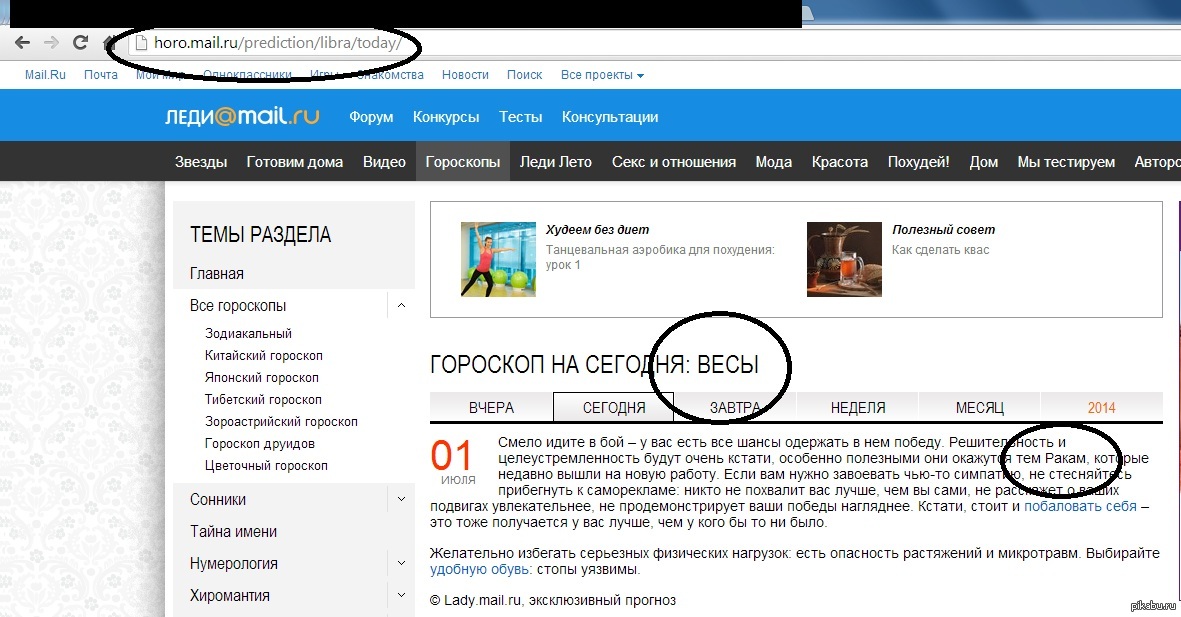The width and height of the screenshot is (1181, 617).
Task: Go to Леди Лето in the navigation bar
Action: tap(556, 161)
